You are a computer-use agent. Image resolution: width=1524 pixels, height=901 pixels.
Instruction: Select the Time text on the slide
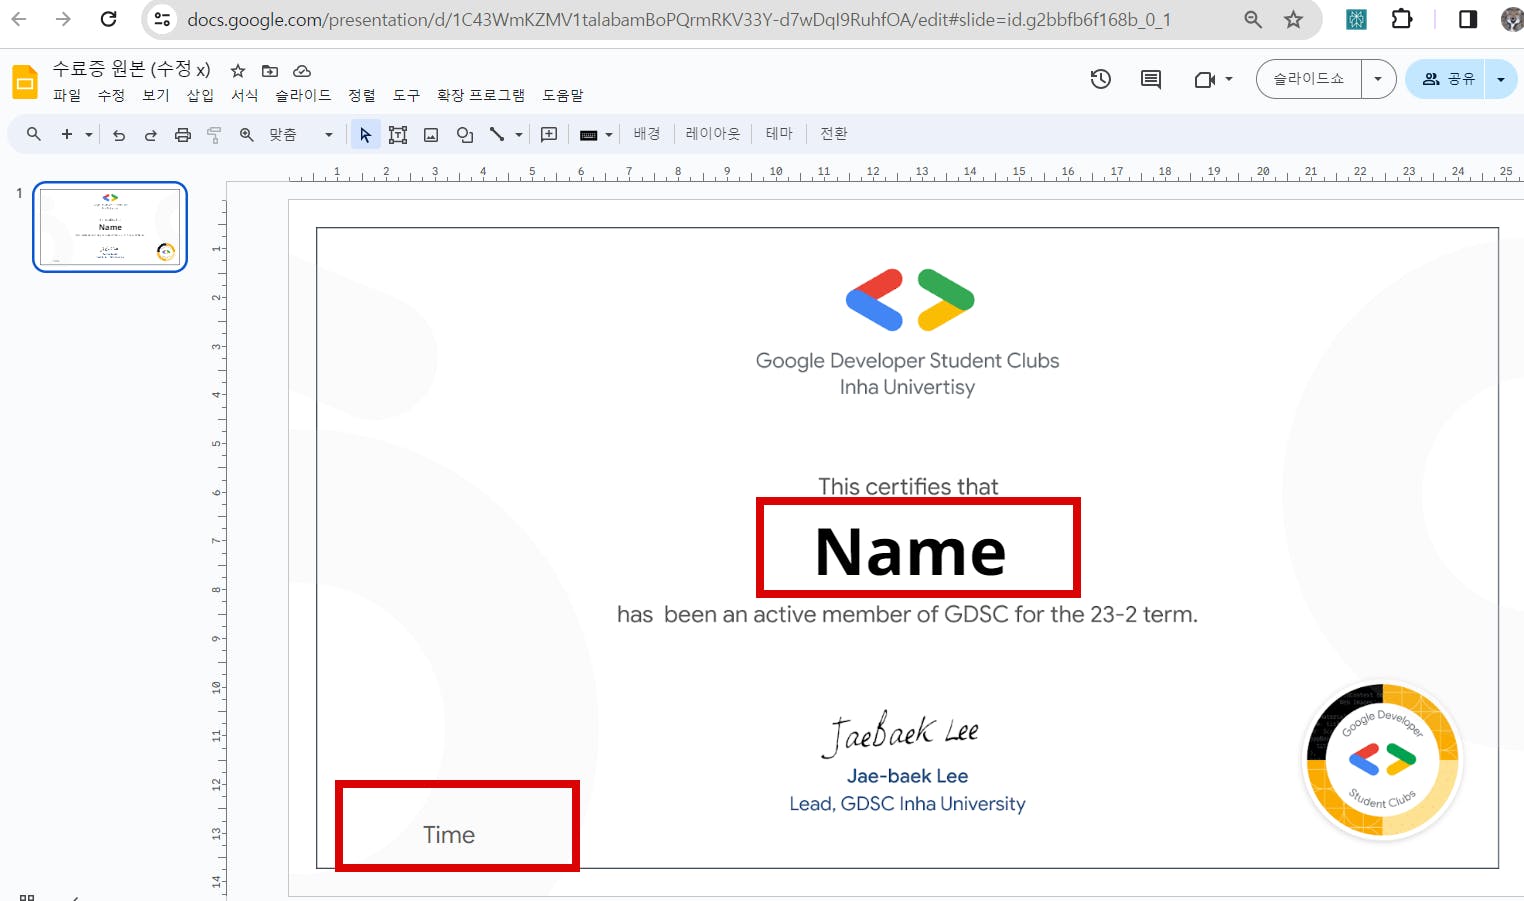(449, 835)
